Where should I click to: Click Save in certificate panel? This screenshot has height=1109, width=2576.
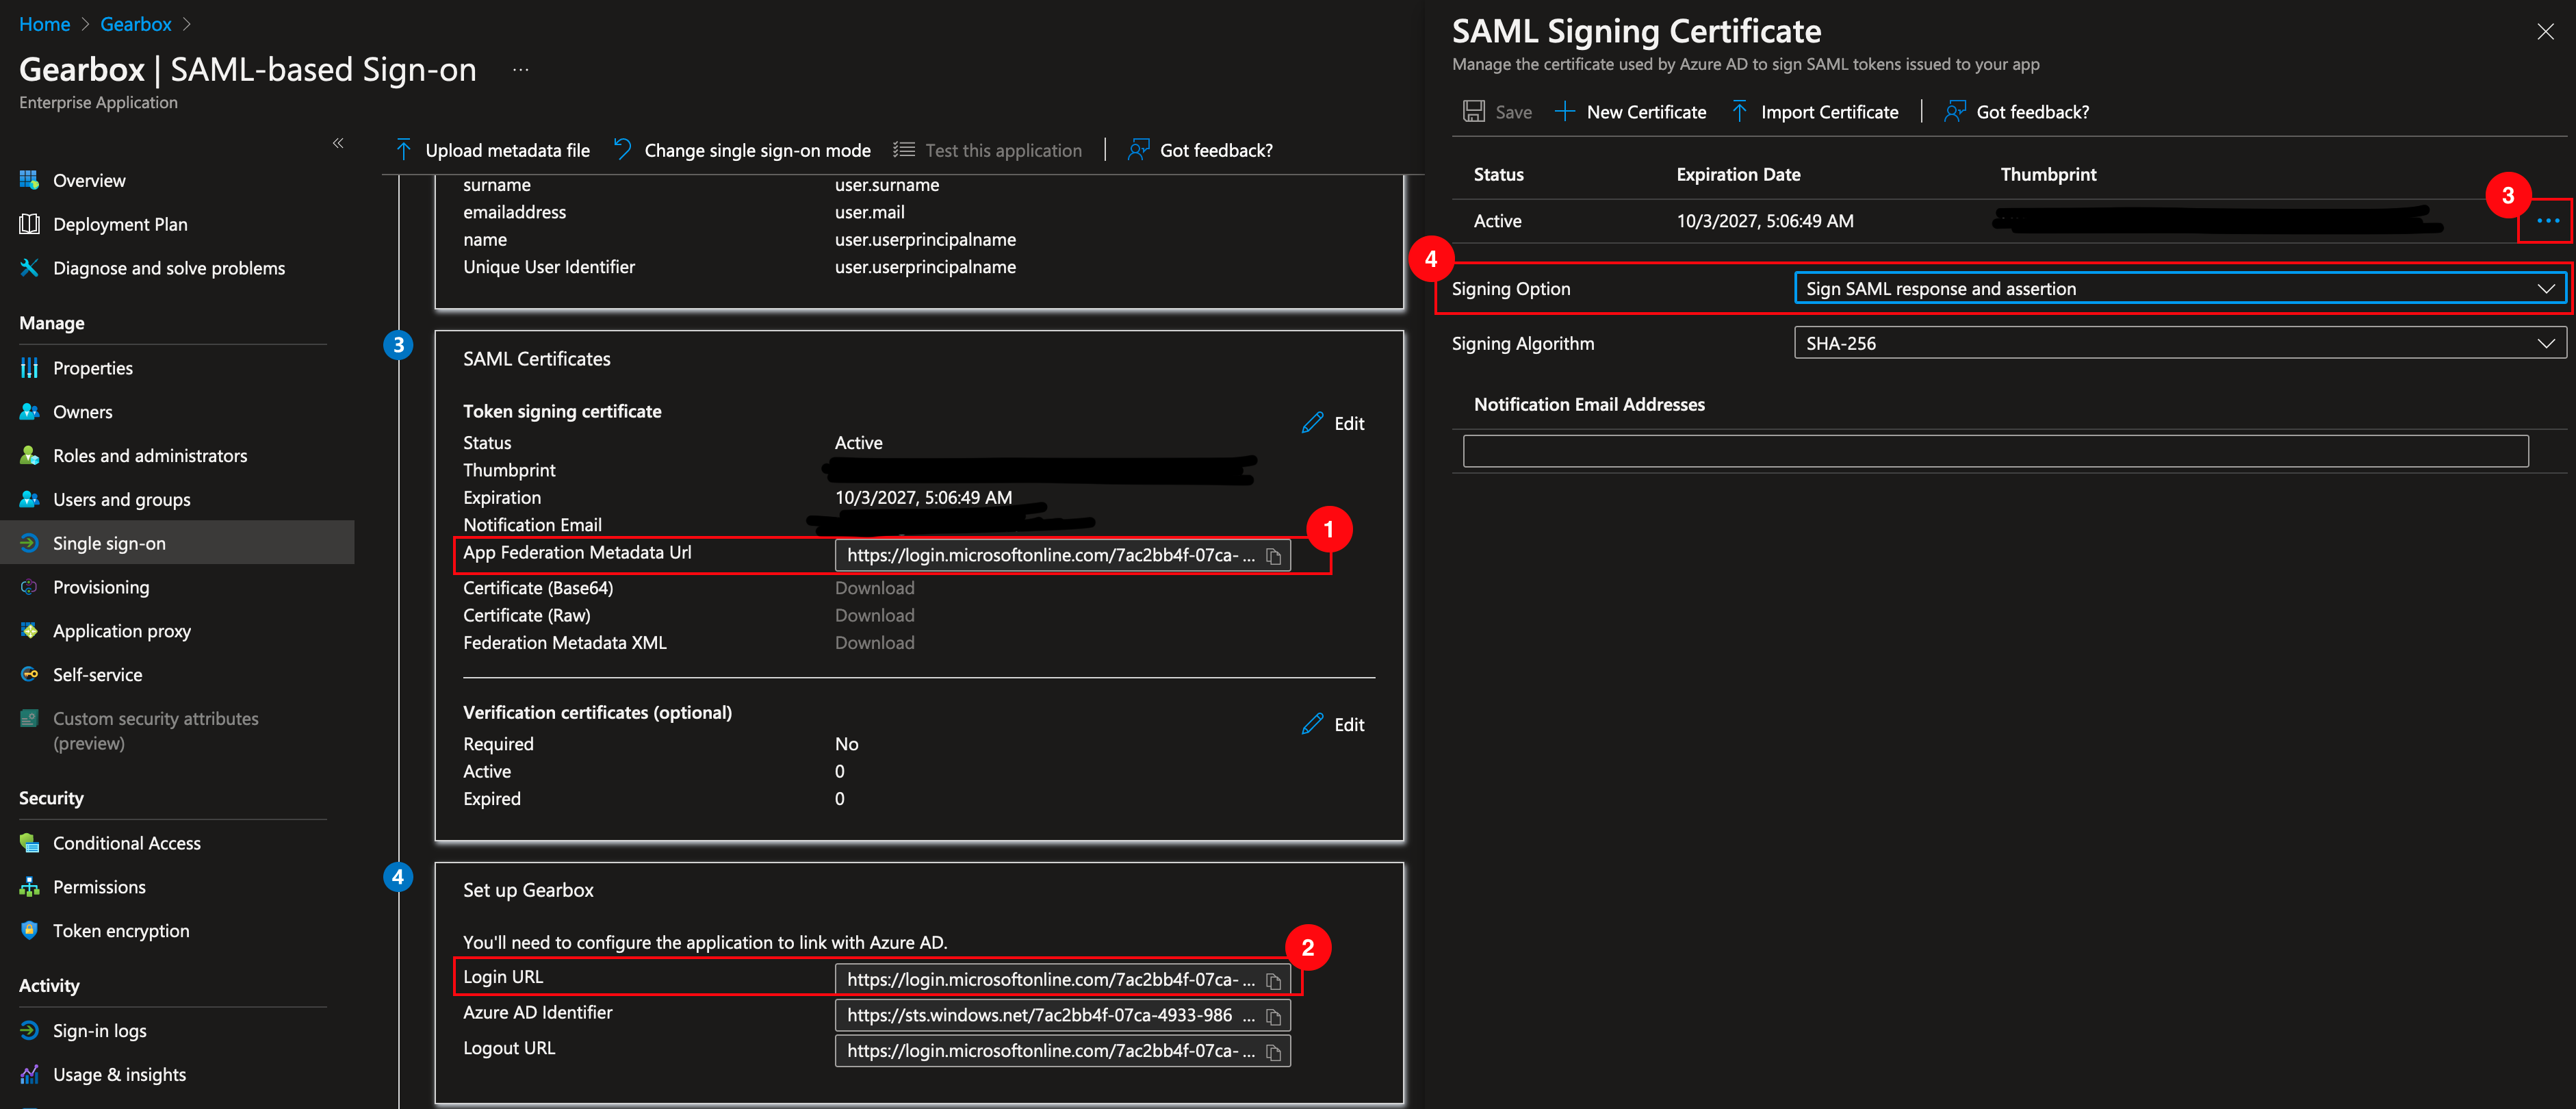click(x=1497, y=112)
